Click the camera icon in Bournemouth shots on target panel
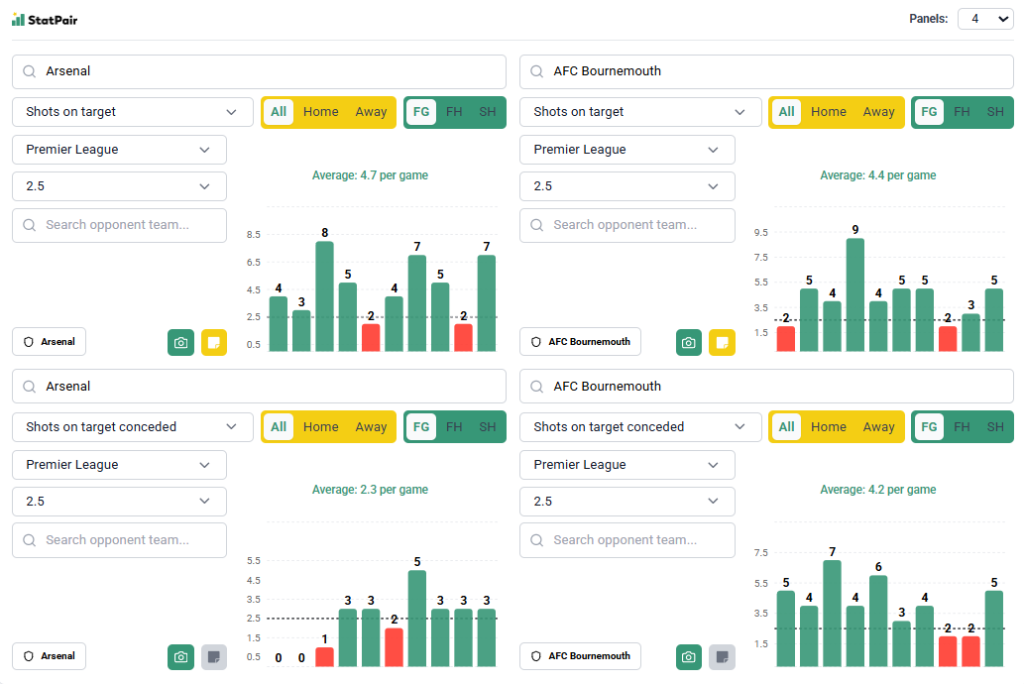The height and width of the screenshot is (684, 1024). coord(688,342)
